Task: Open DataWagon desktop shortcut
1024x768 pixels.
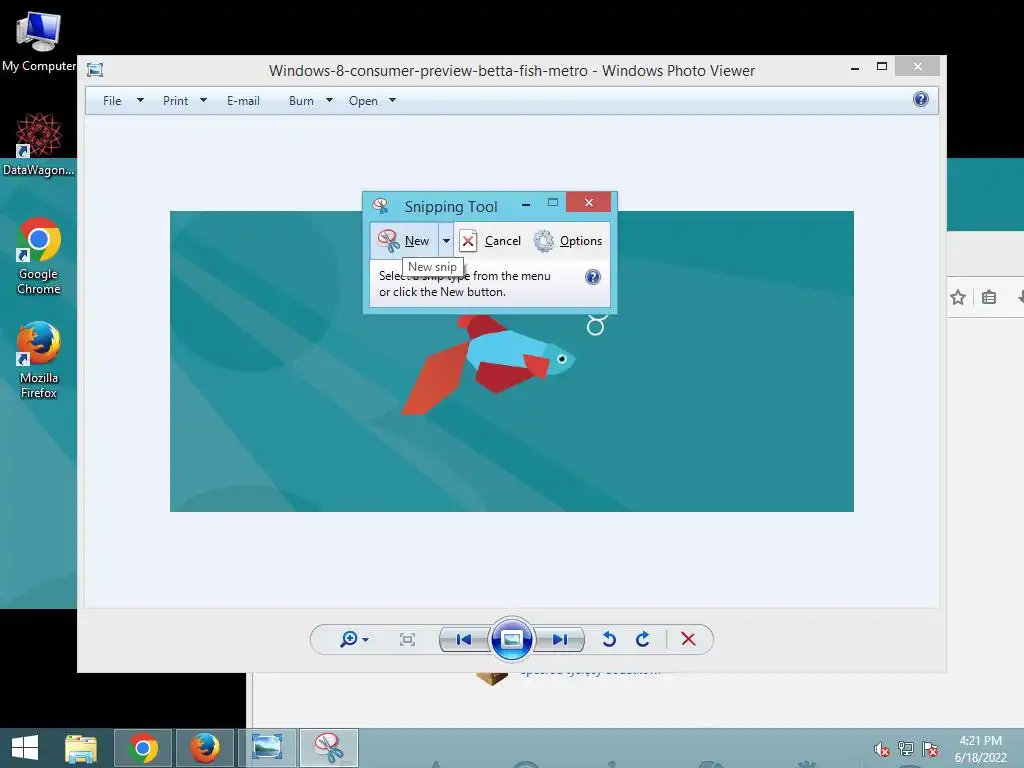Action: point(39,145)
